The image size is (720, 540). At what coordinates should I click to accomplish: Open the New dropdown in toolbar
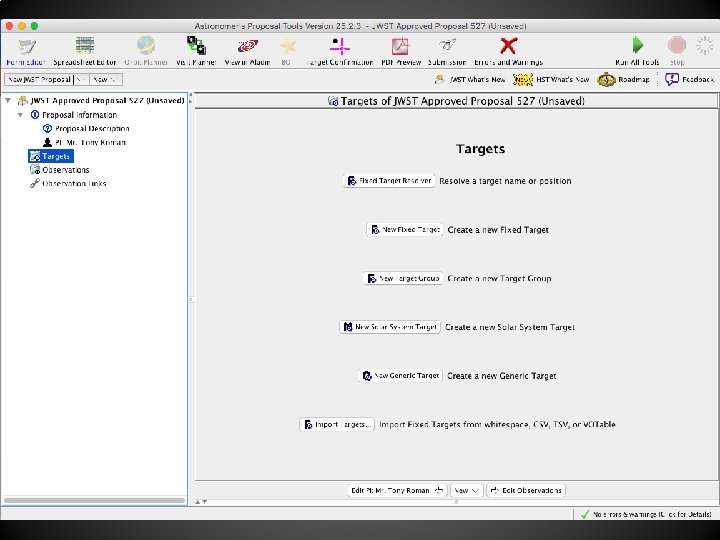[106, 79]
